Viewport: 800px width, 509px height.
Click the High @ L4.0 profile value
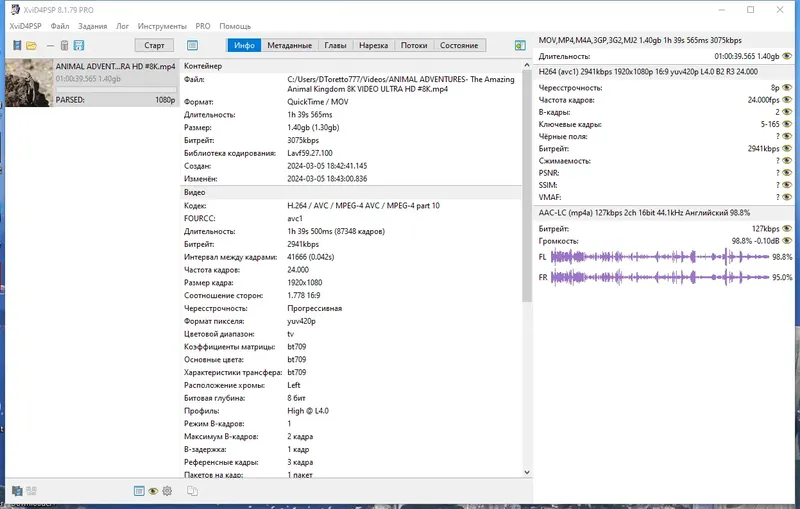pyautogui.click(x=308, y=411)
